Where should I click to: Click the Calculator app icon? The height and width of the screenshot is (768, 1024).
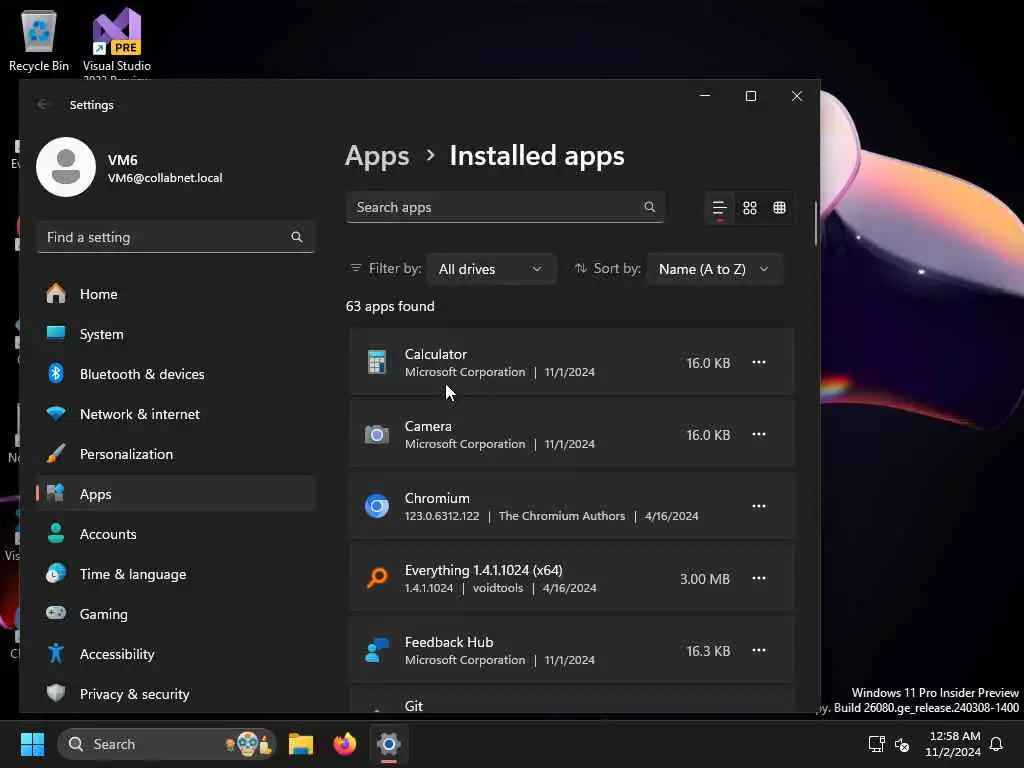tap(377, 362)
